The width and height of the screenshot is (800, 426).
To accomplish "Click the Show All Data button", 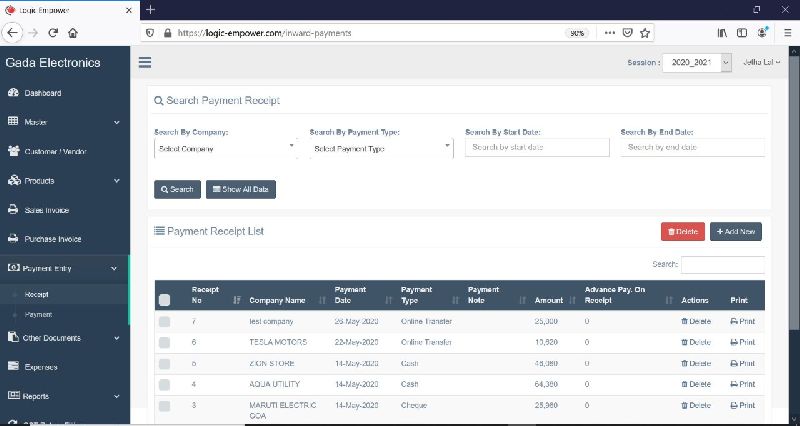I will tap(240, 189).
